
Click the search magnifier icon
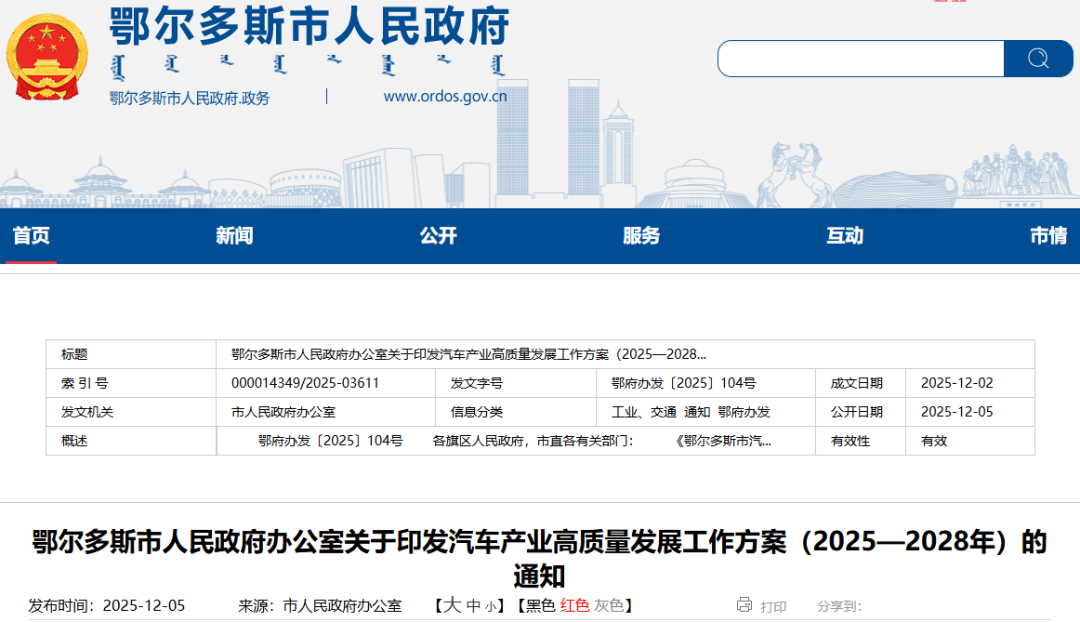coord(1037,58)
